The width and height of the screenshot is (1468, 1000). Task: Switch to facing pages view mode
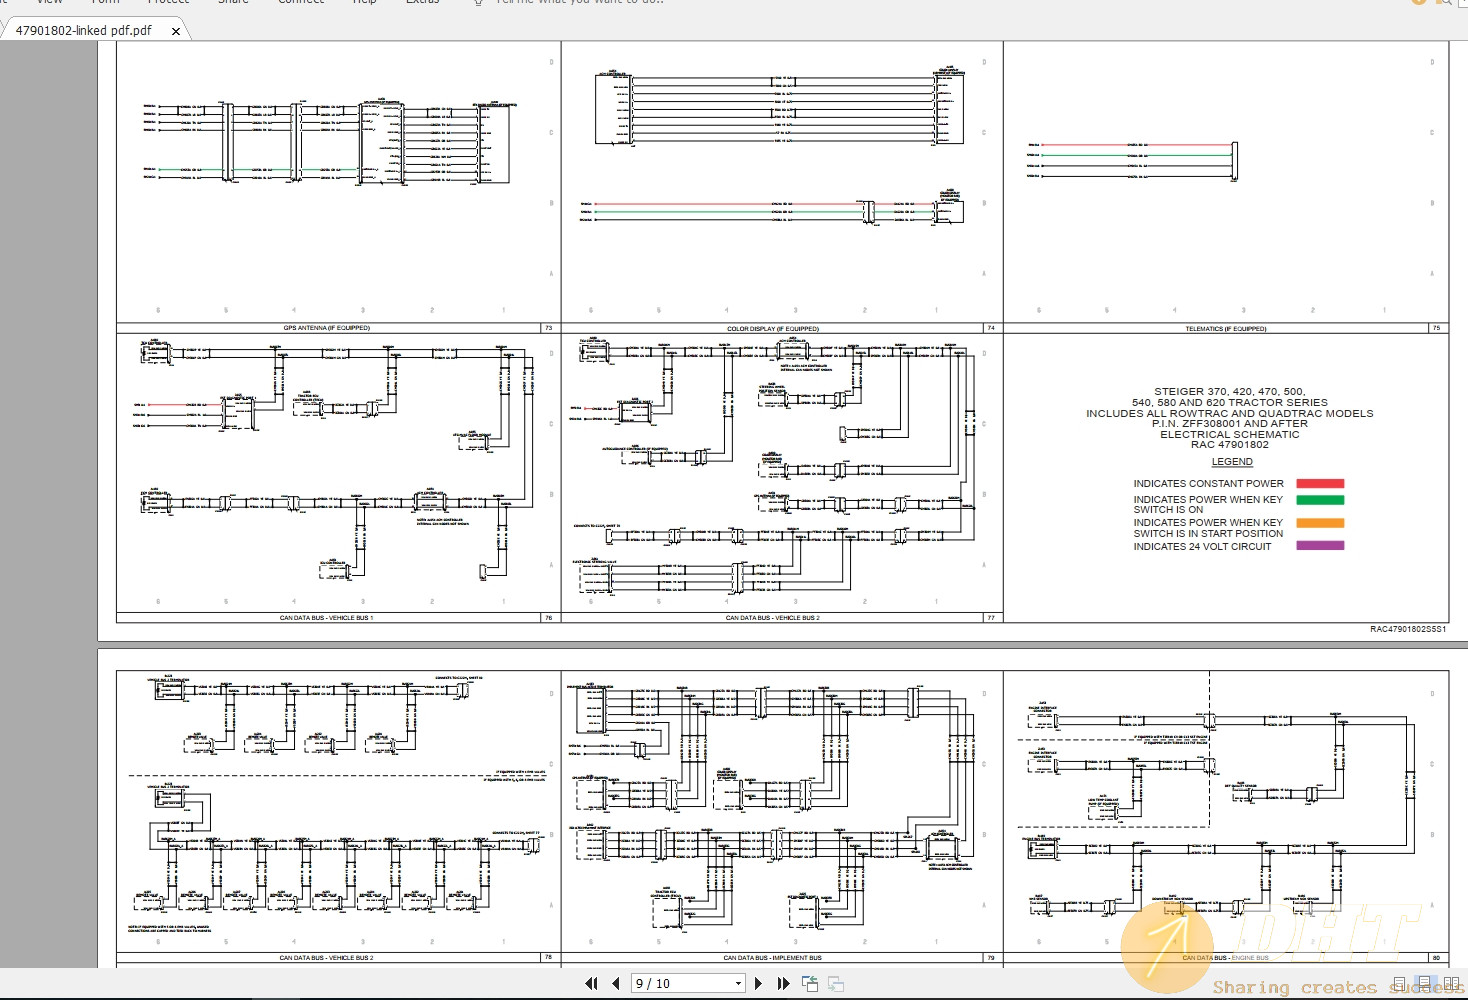pos(1450,984)
